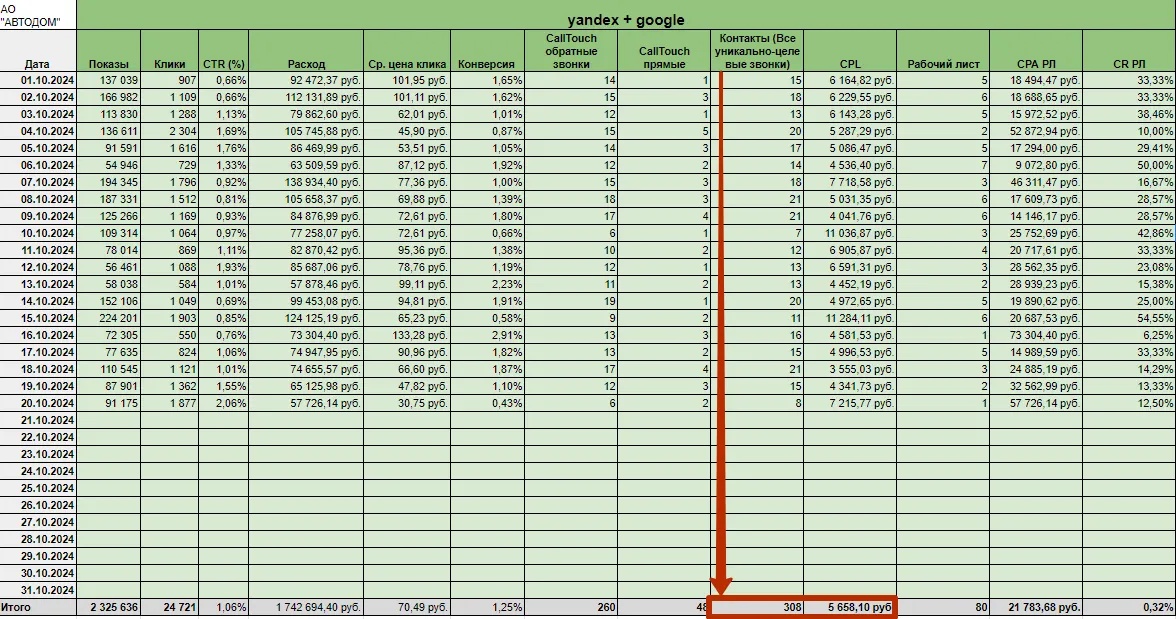The width and height of the screenshot is (1176, 619).
Task: Click the "CPL" column header
Action: [x=849, y=64]
